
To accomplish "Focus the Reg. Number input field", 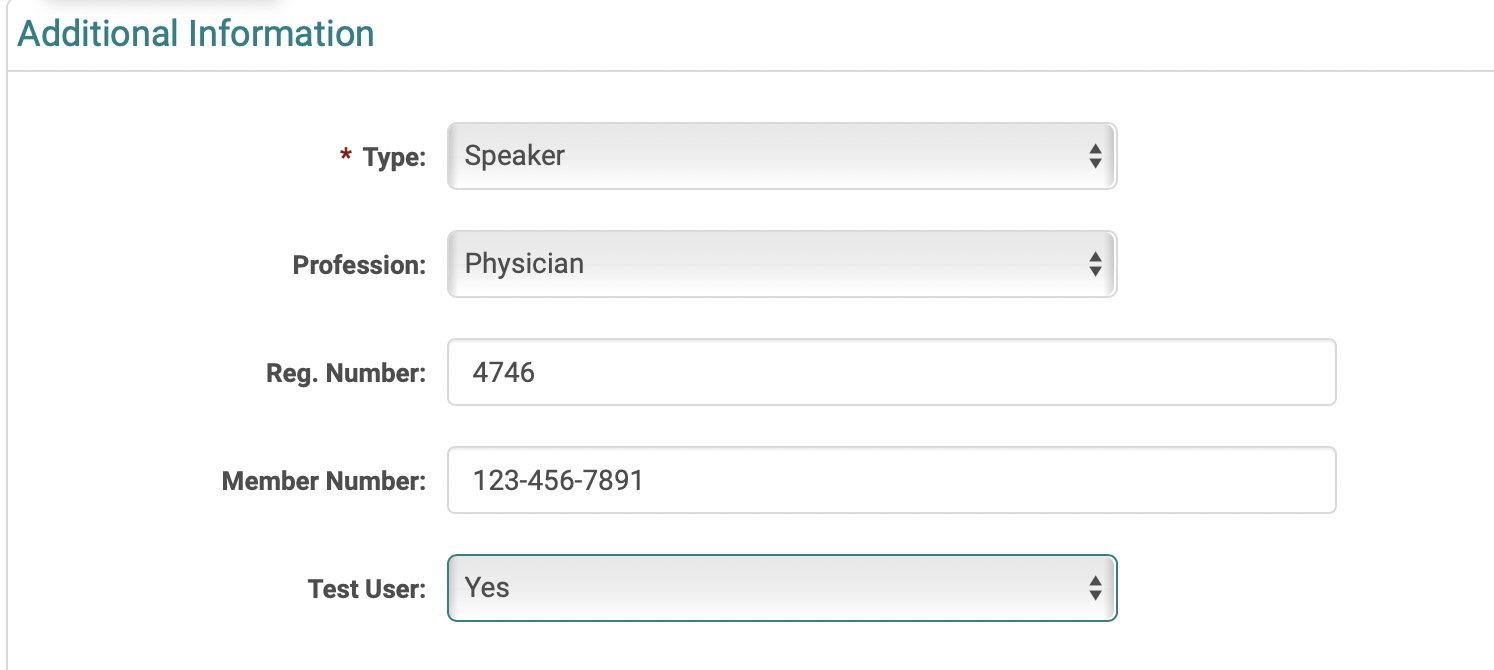I will (x=890, y=372).
